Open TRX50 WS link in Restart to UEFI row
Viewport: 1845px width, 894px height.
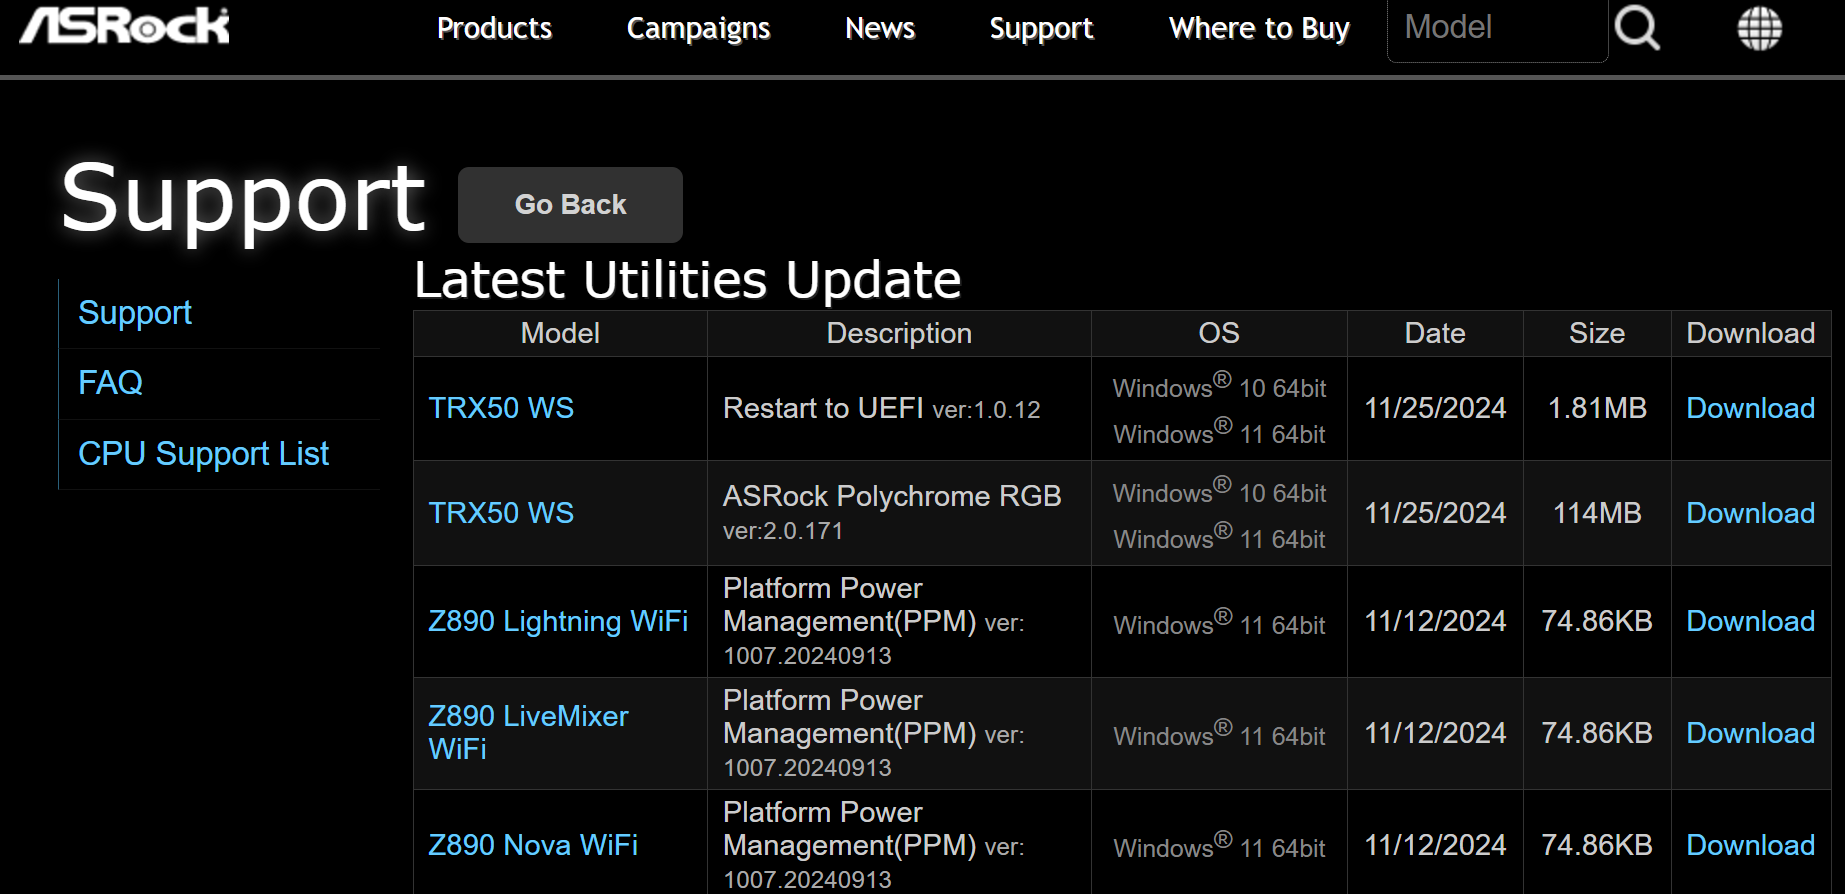pos(501,408)
